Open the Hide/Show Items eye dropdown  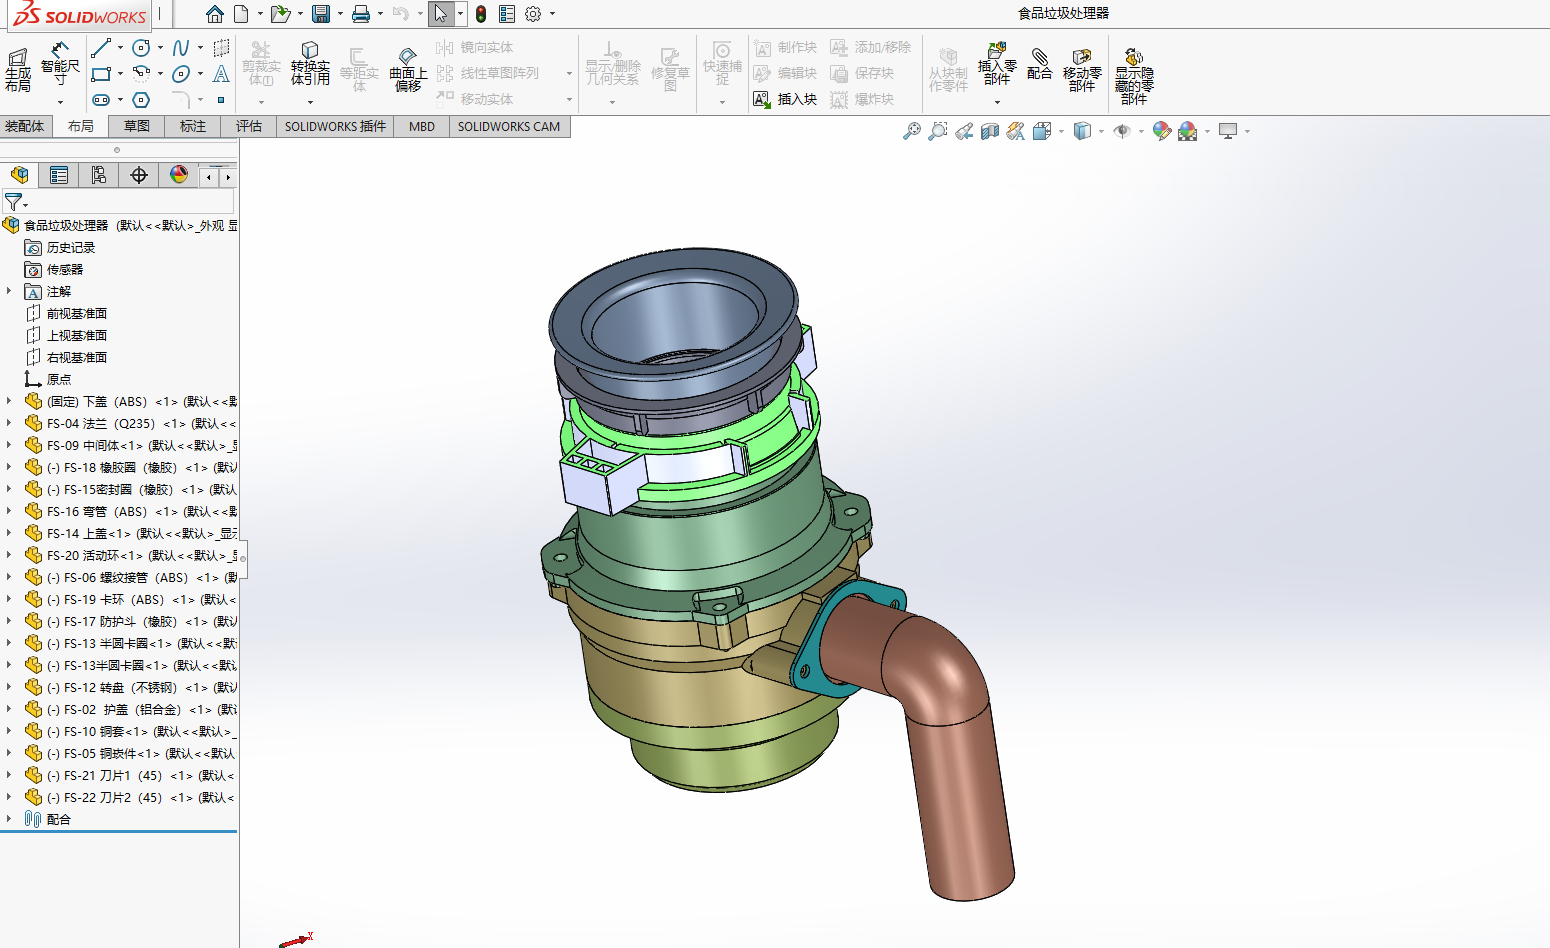coord(1123,131)
